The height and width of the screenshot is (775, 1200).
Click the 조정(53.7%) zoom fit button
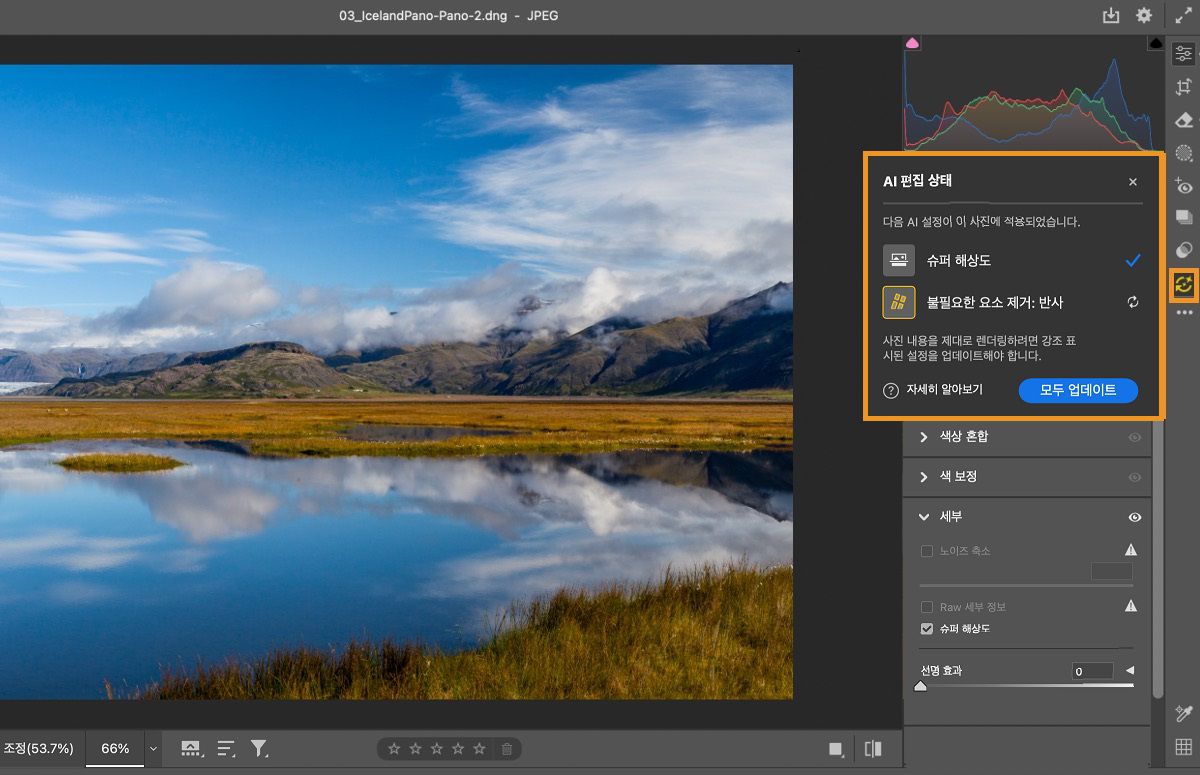[x=38, y=748]
